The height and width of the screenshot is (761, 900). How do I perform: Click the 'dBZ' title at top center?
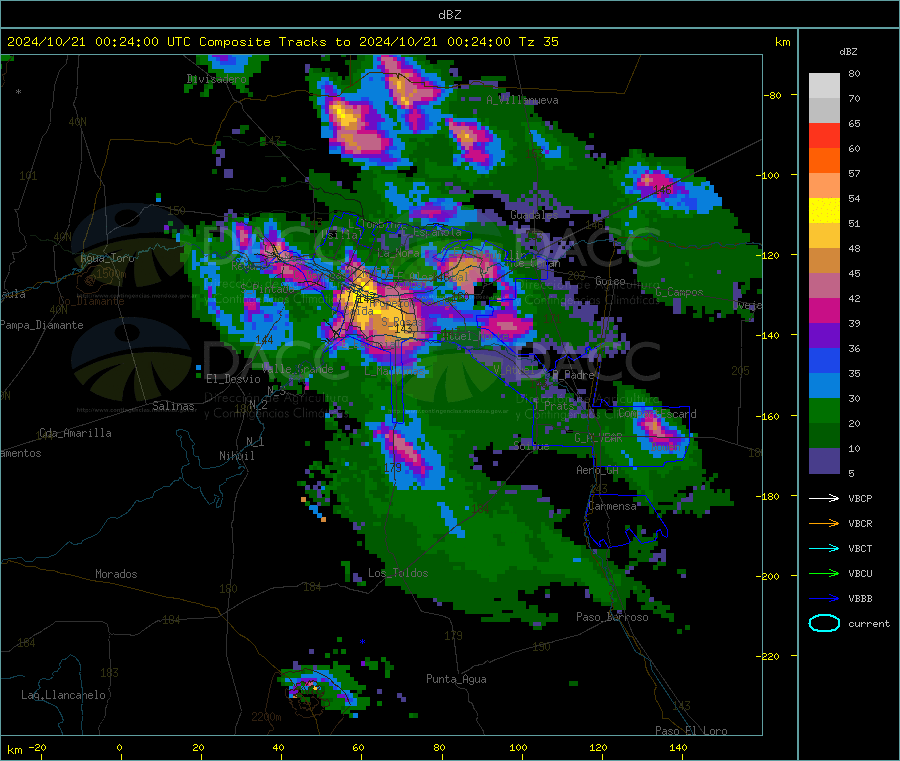pos(449,15)
